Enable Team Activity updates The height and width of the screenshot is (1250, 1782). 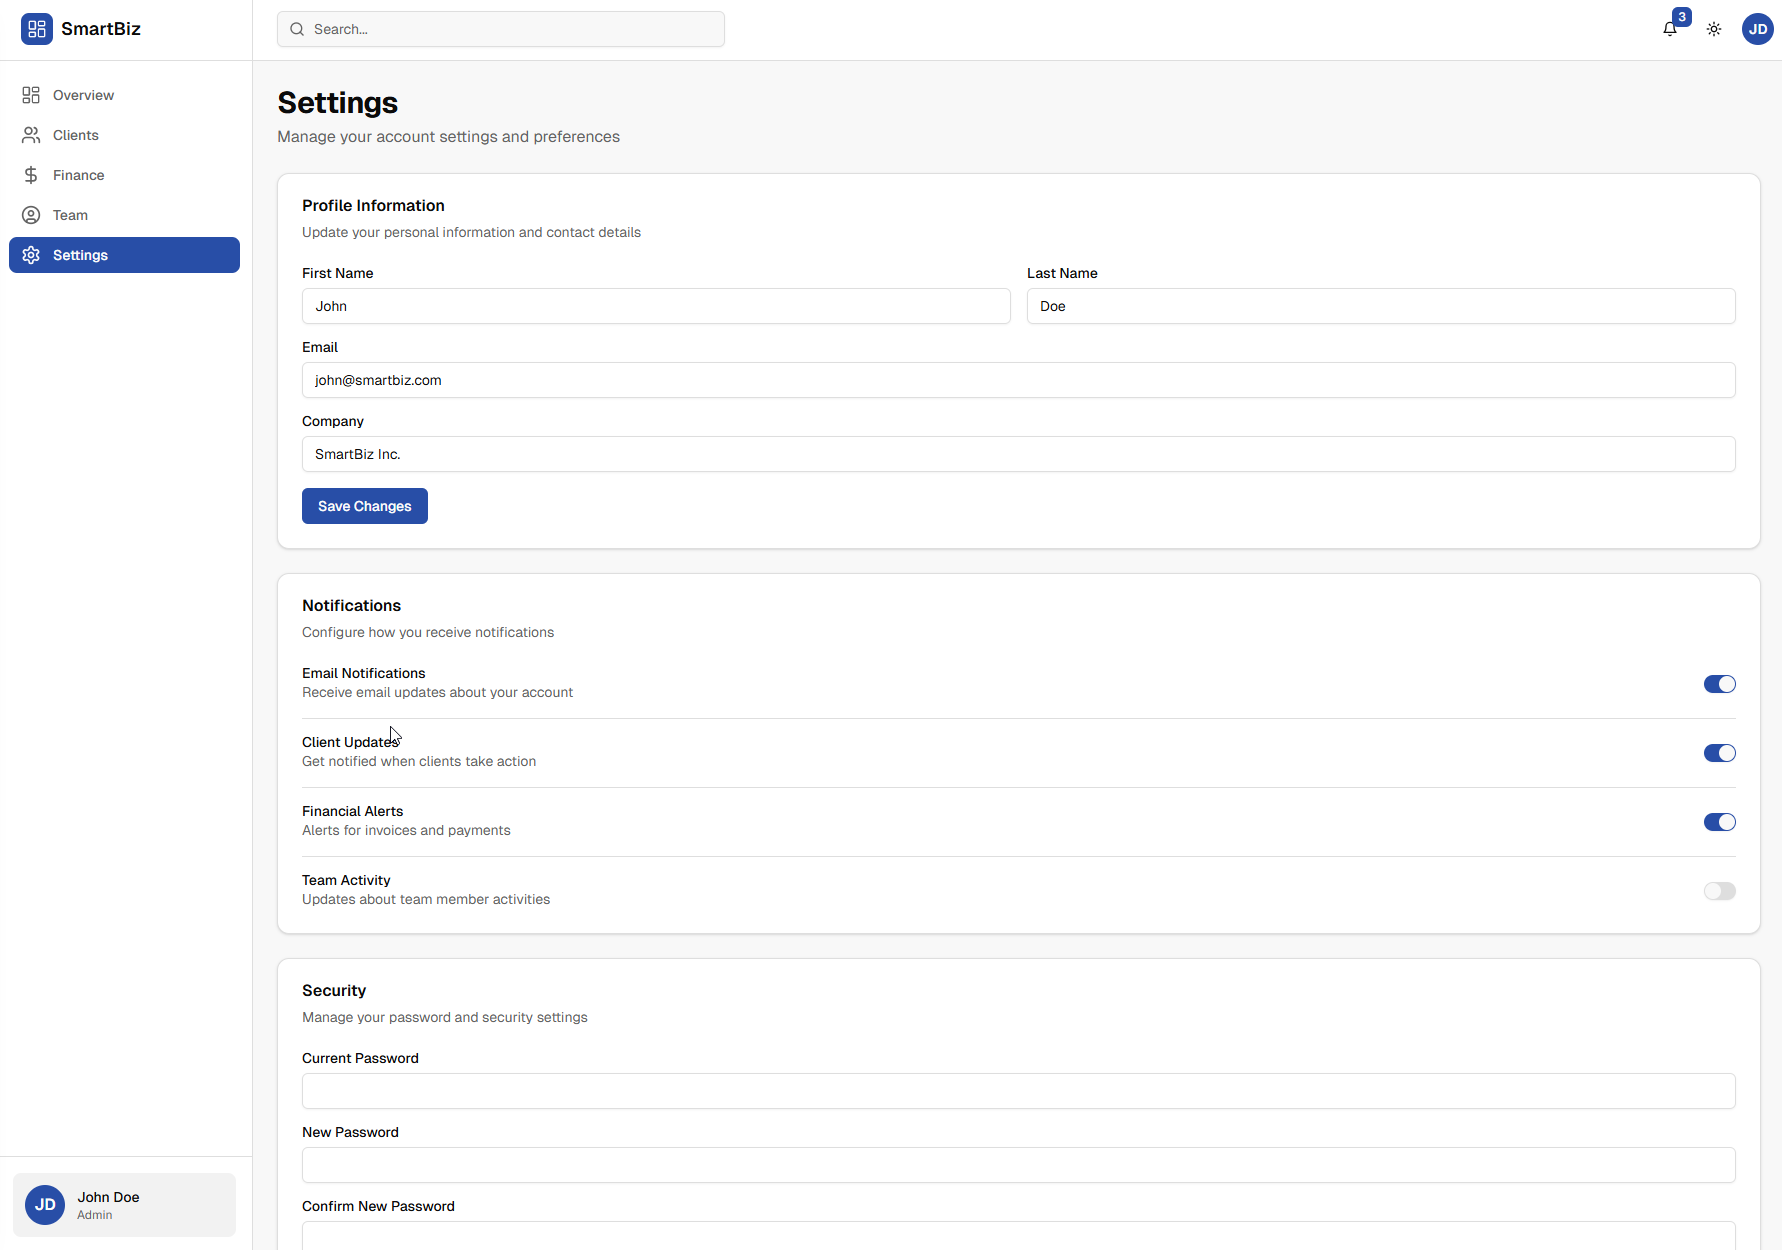tap(1720, 891)
